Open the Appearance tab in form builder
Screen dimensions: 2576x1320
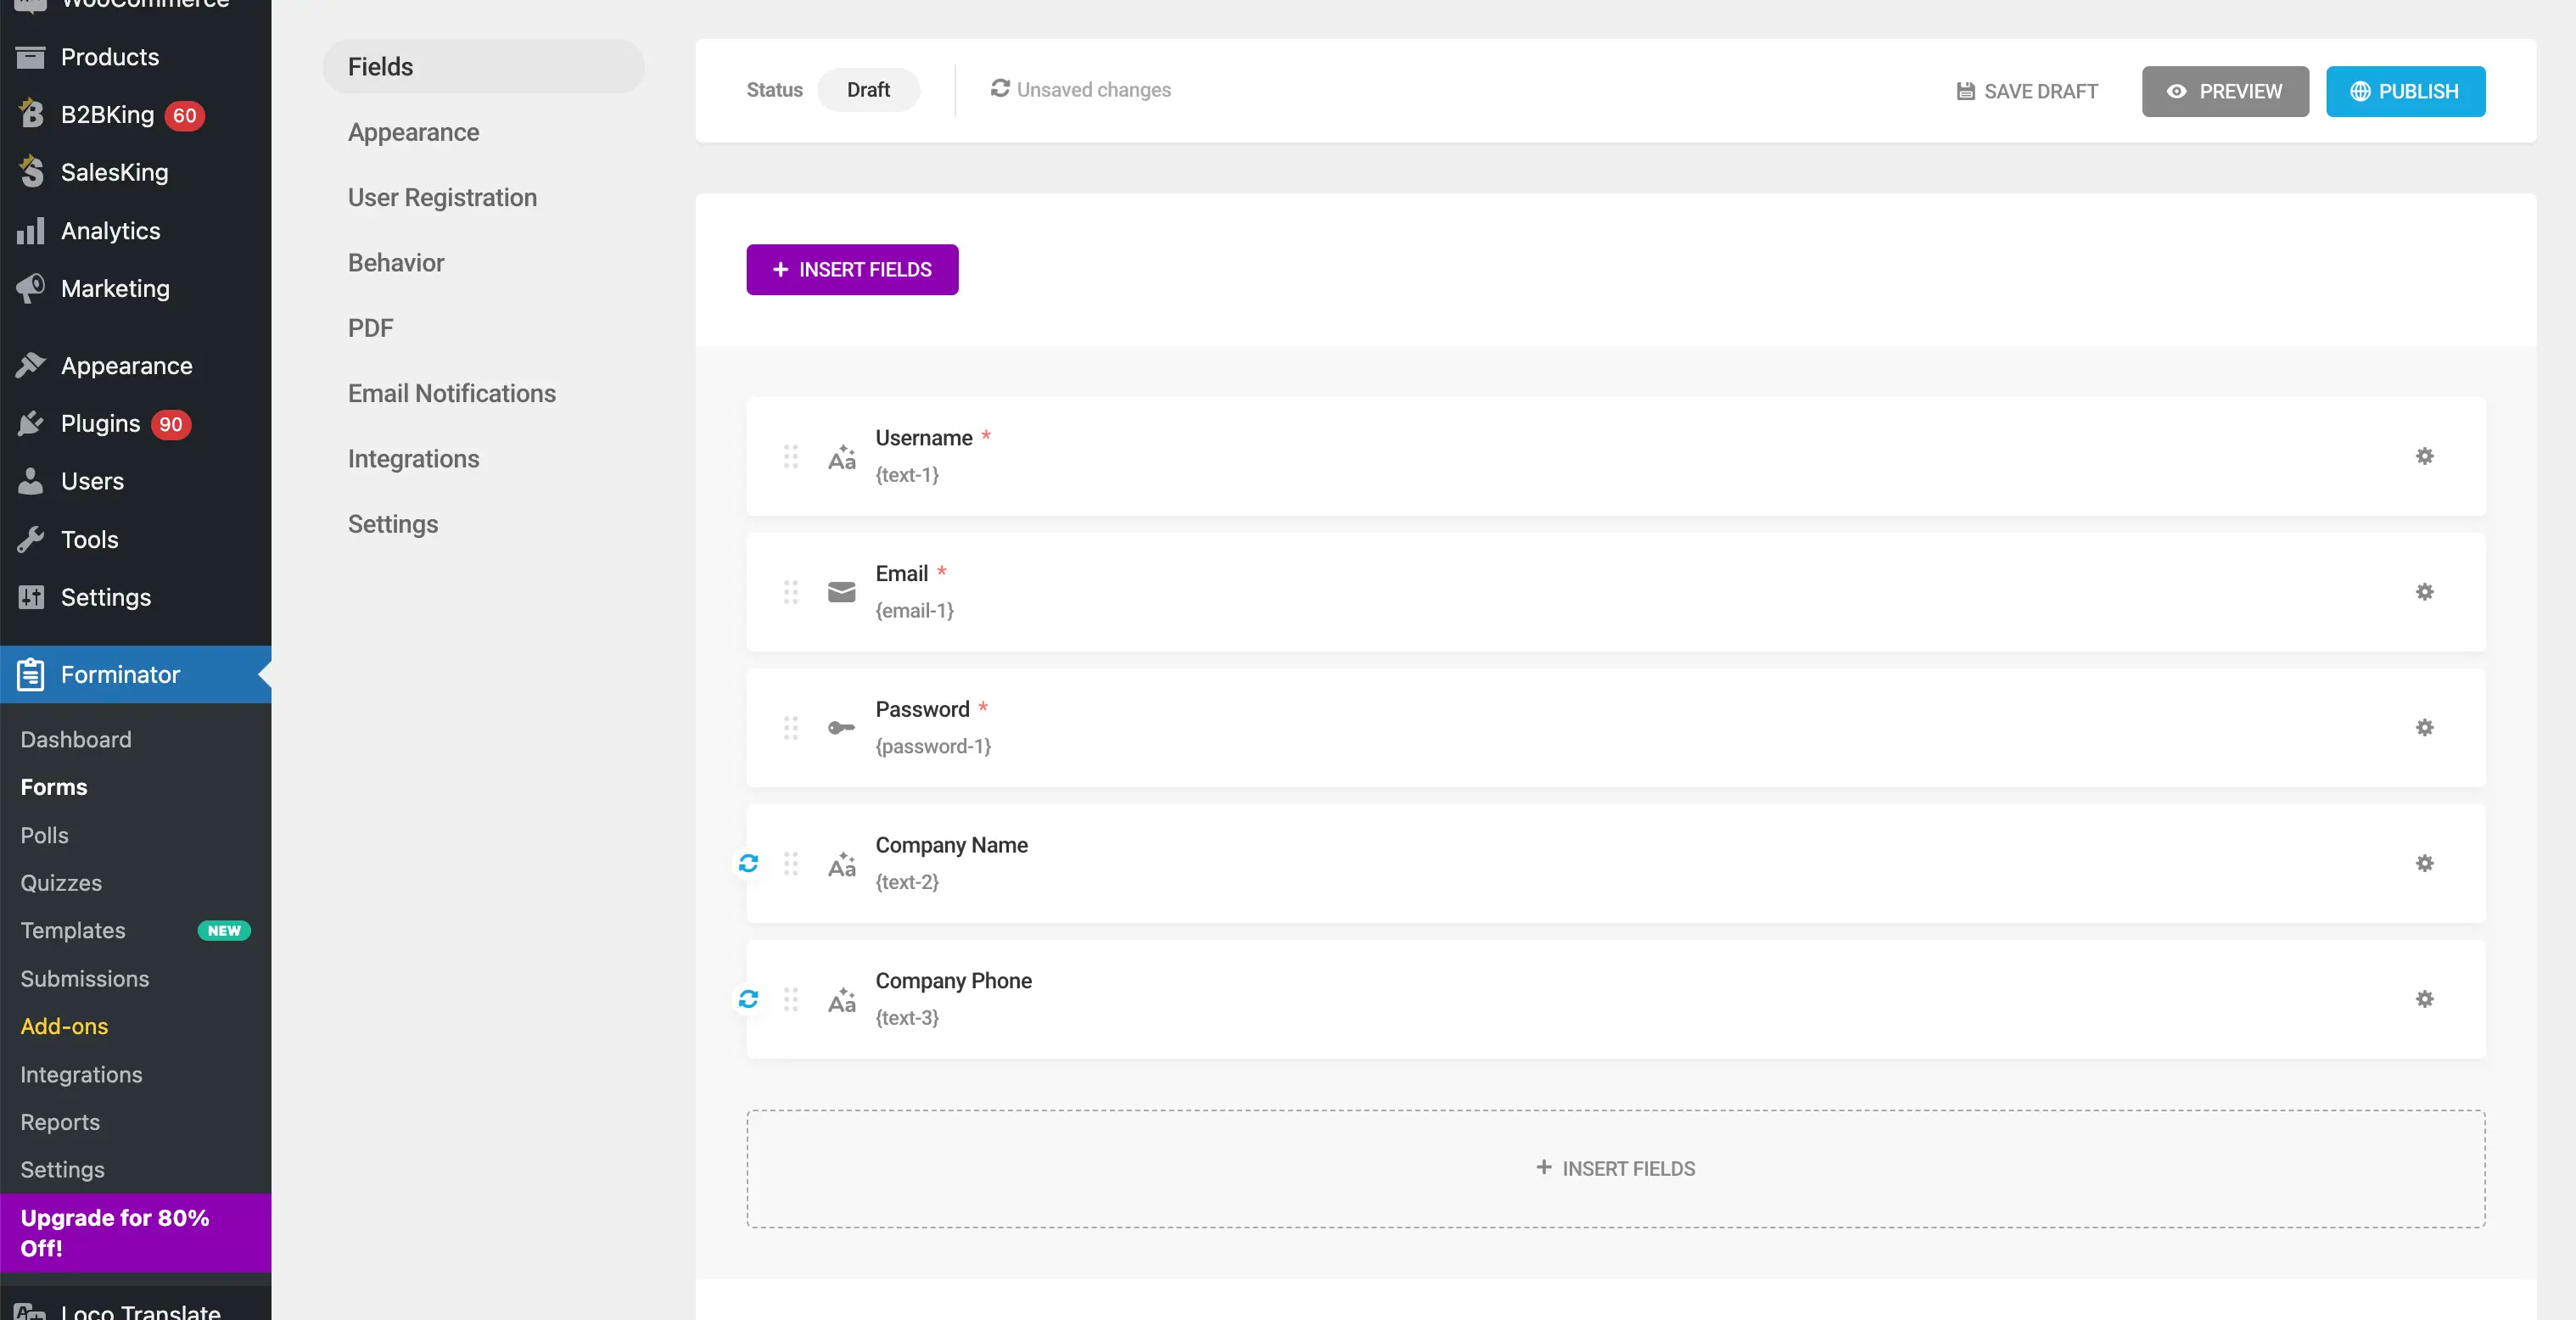point(413,132)
